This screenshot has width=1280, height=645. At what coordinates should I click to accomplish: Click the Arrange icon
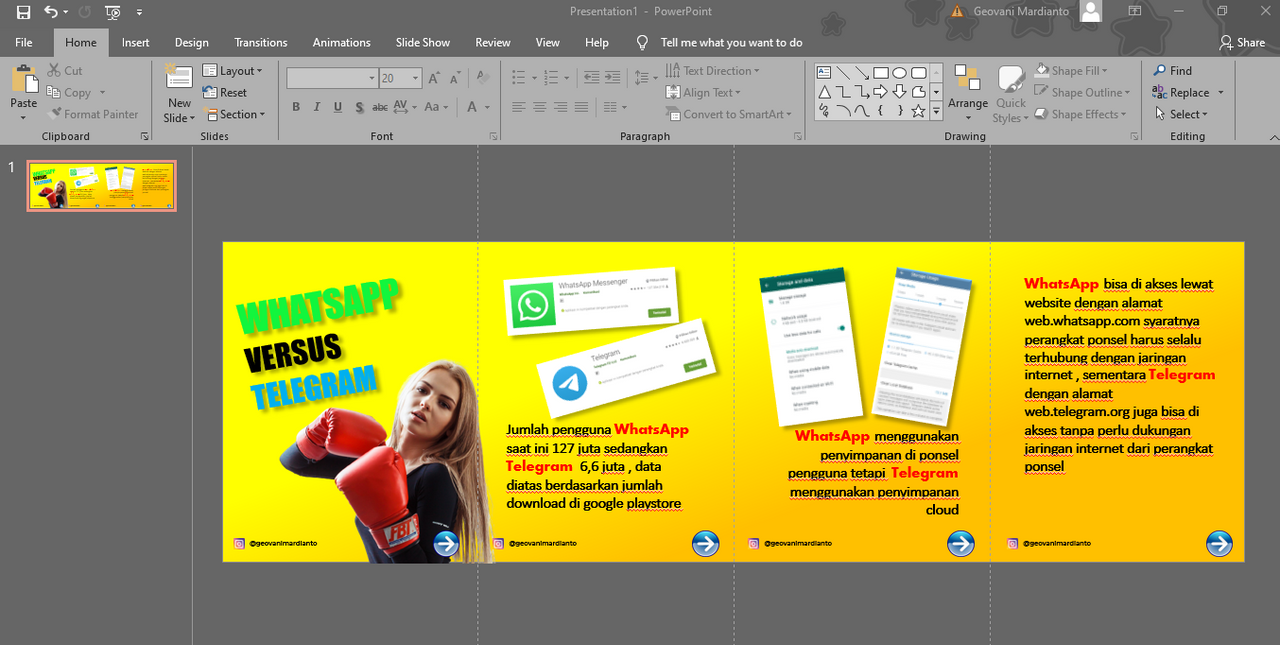point(967,79)
